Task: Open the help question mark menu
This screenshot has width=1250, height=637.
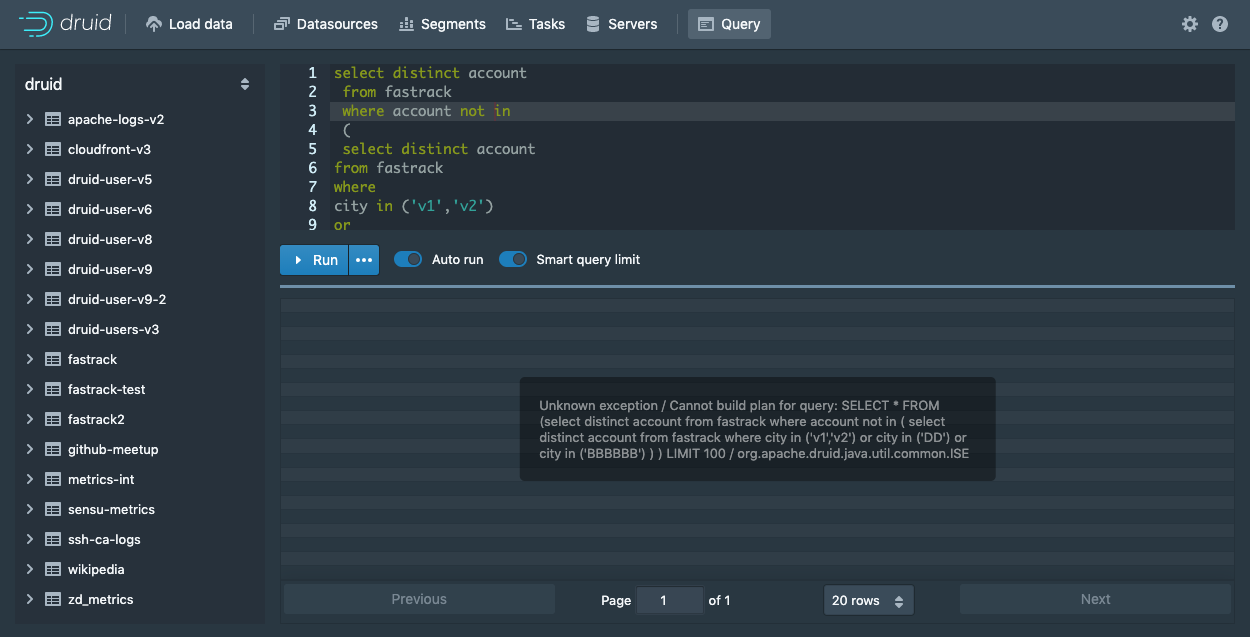Action: click(x=1220, y=24)
